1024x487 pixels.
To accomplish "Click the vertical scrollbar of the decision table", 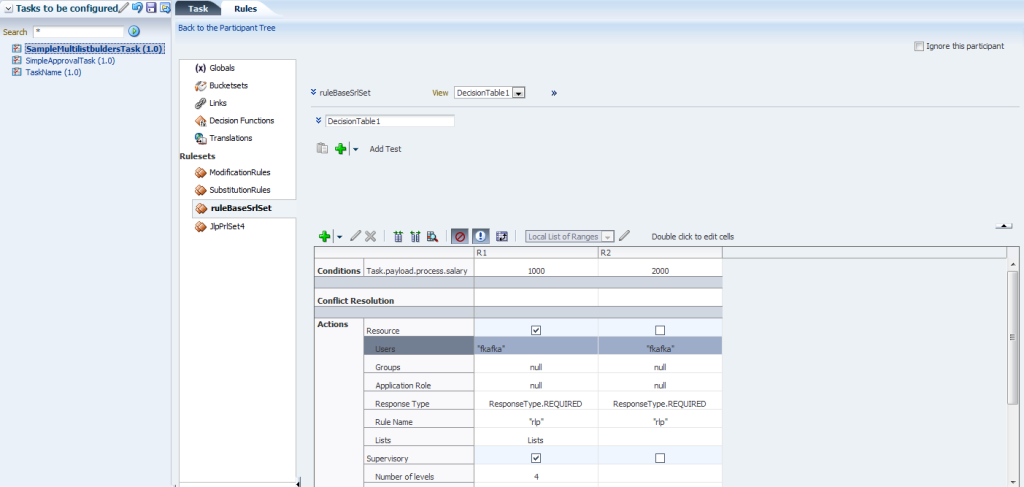I will tap(1012, 336).
